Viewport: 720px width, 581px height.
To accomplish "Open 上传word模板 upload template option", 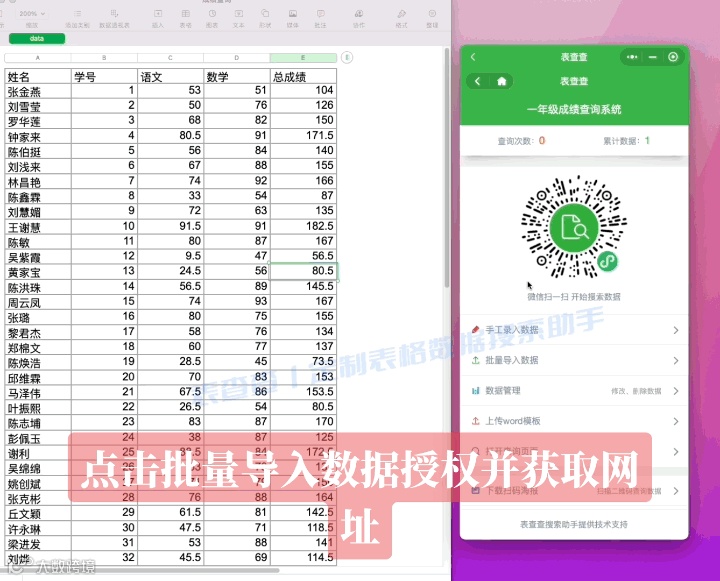I will 574,421.
